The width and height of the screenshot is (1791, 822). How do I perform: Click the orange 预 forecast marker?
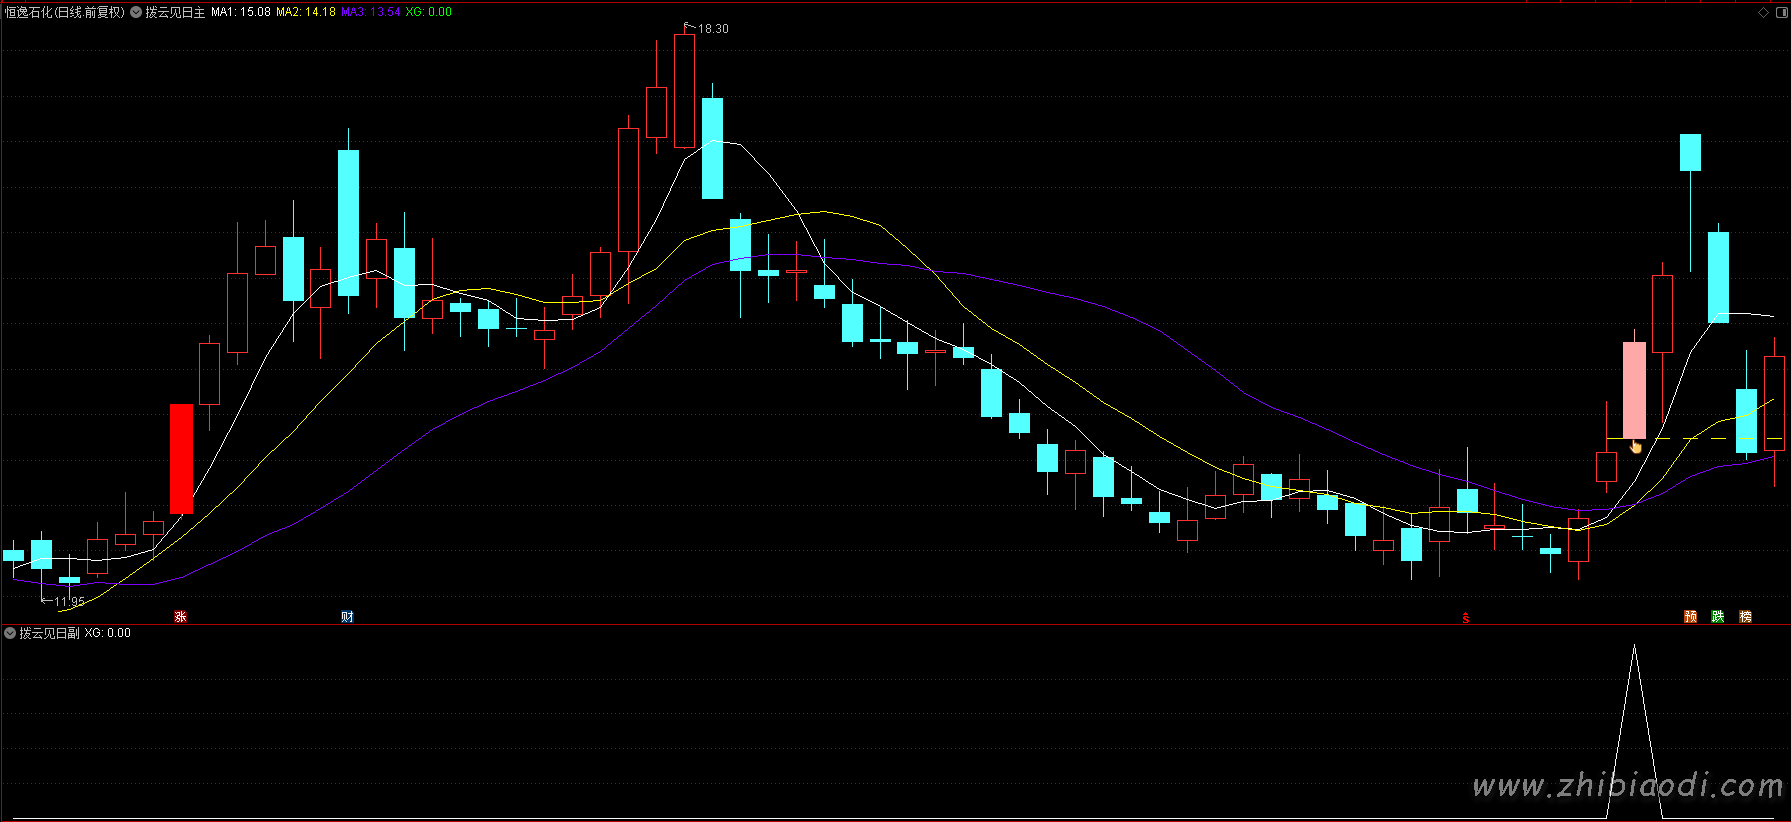click(x=1690, y=617)
